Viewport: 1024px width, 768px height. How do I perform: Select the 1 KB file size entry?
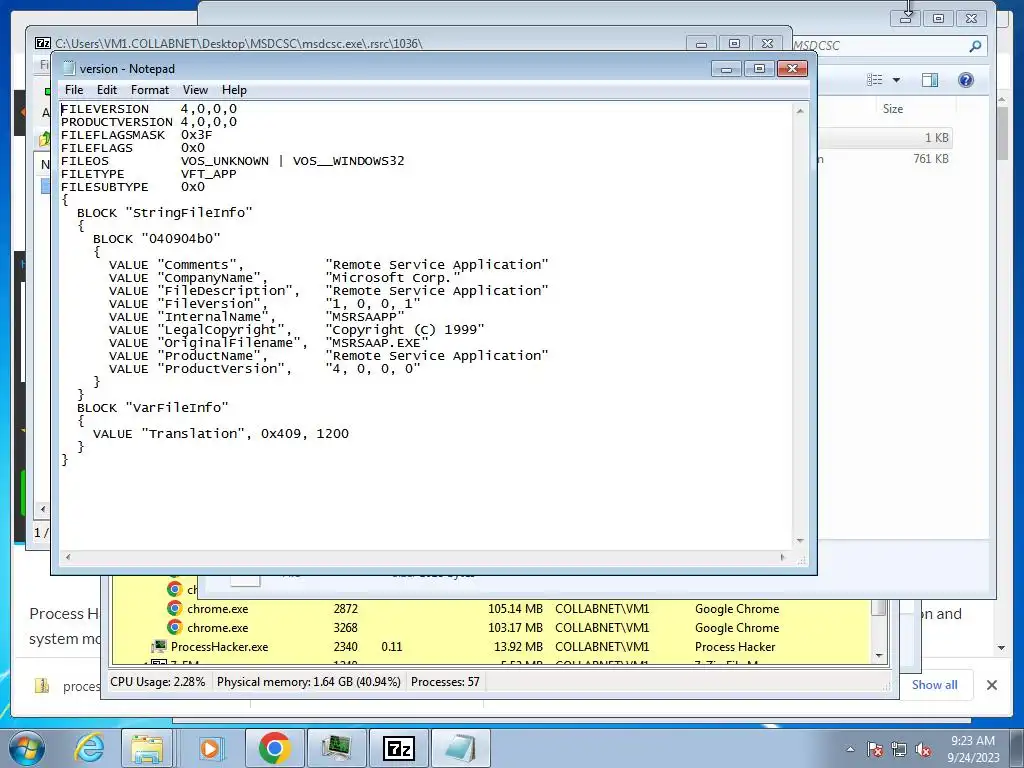[936, 138]
